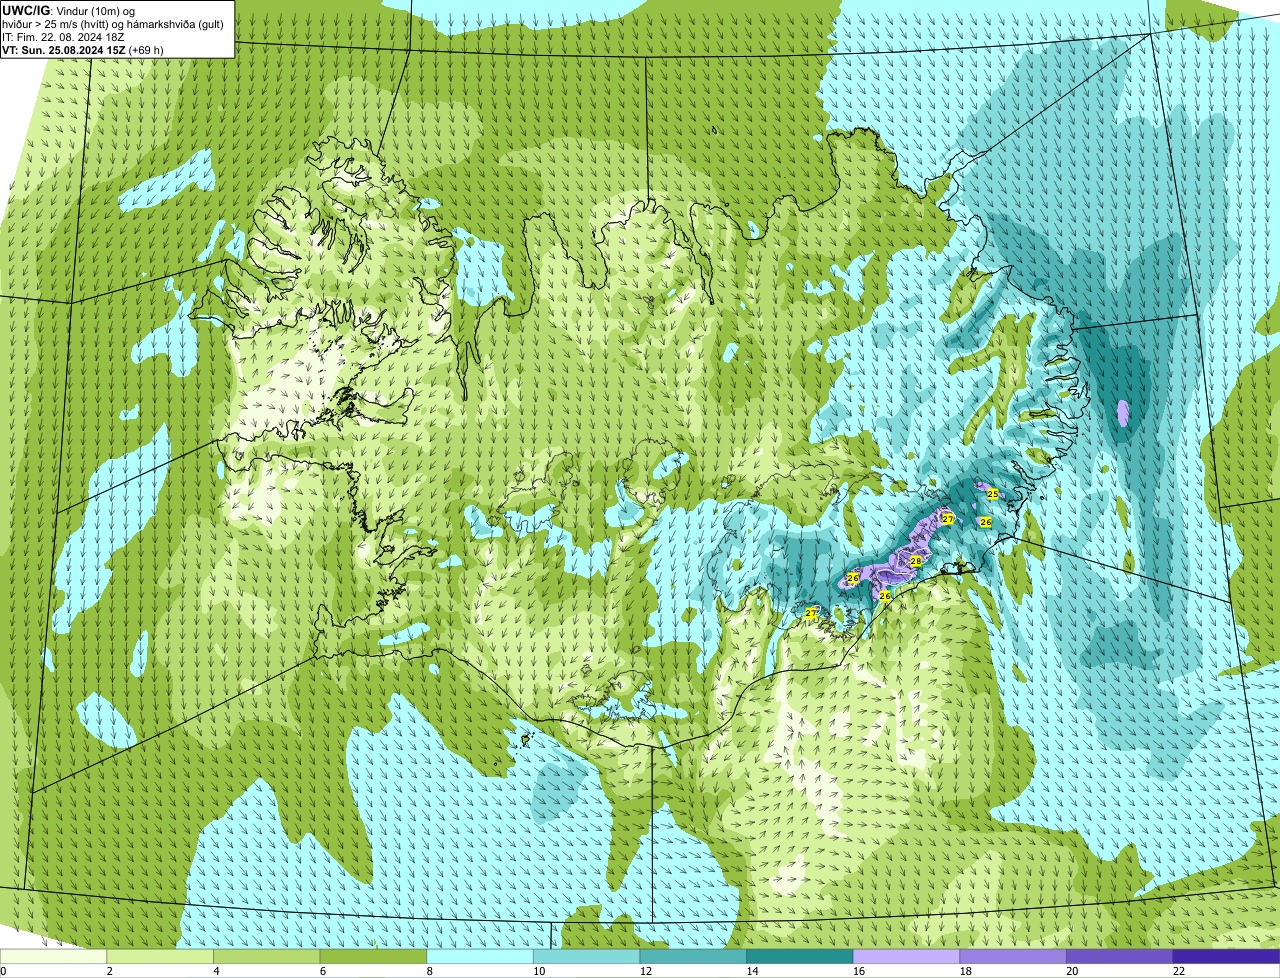
Task: Pick the 16–18 m/s lavender swatch
Action: point(906,956)
